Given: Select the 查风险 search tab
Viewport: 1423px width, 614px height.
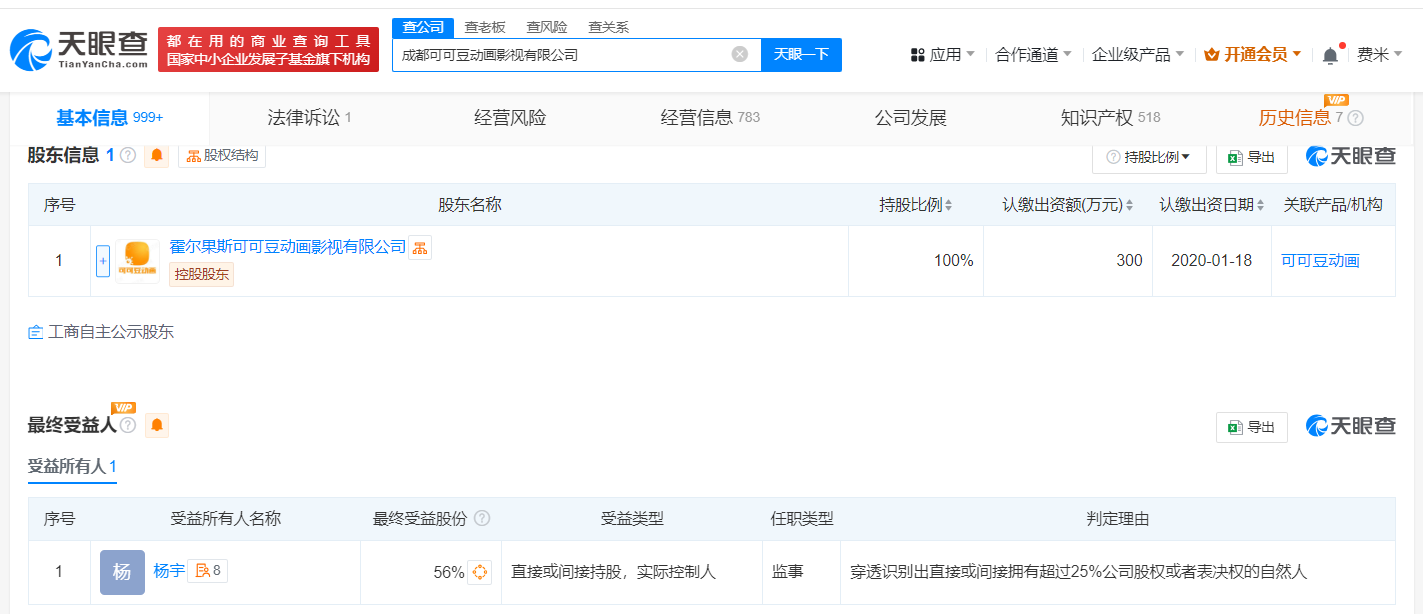Looking at the screenshot, I should [547, 27].
